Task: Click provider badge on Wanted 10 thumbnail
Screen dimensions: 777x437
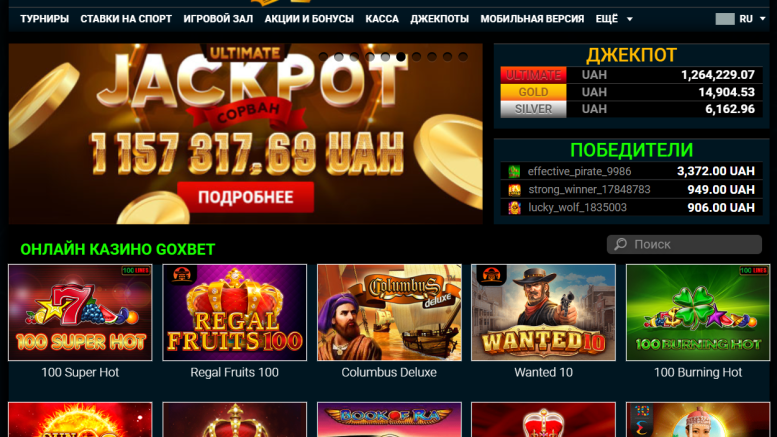Action: (491, 275)
